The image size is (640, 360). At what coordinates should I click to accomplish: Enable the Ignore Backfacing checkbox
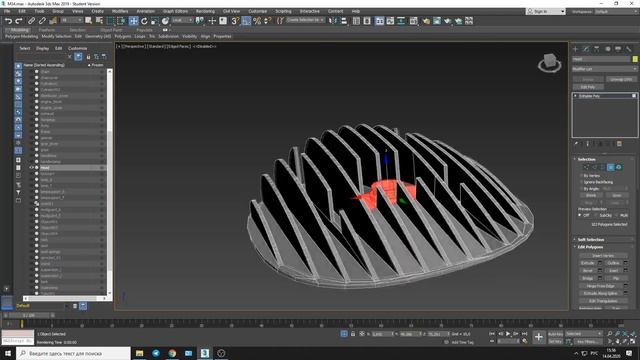[581, 182]
